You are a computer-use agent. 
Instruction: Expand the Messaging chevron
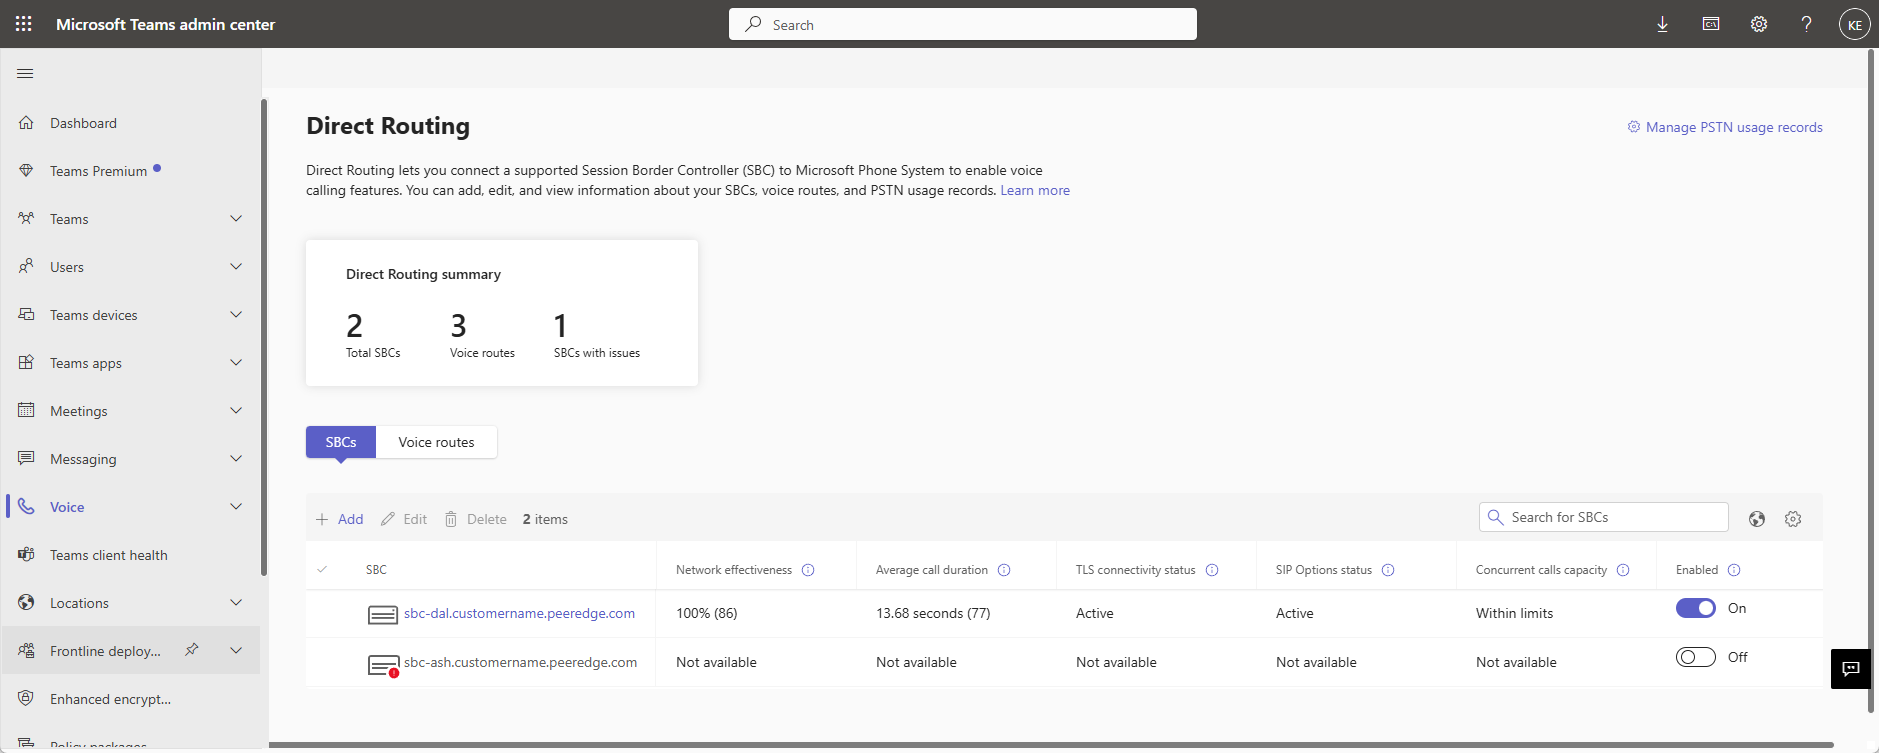[x=236, y=459]
